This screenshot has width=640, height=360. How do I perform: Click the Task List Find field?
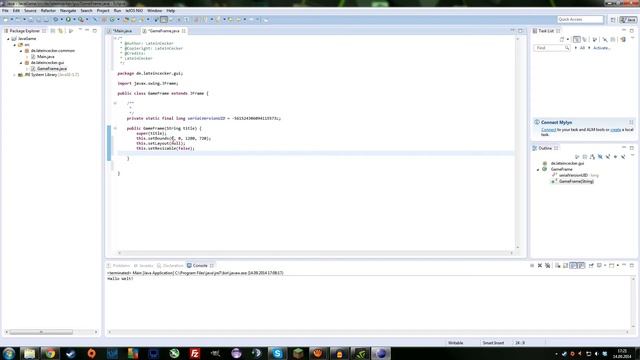click(551, 48)
